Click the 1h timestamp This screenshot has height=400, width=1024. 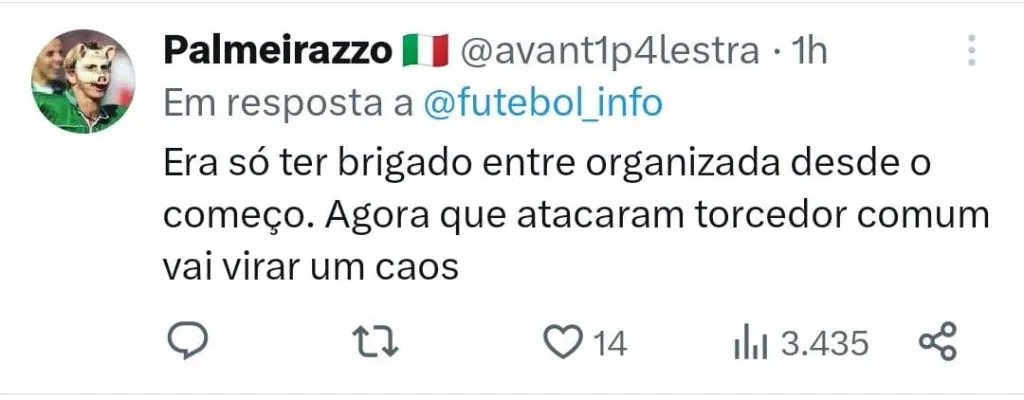click(x=809, y=50)
